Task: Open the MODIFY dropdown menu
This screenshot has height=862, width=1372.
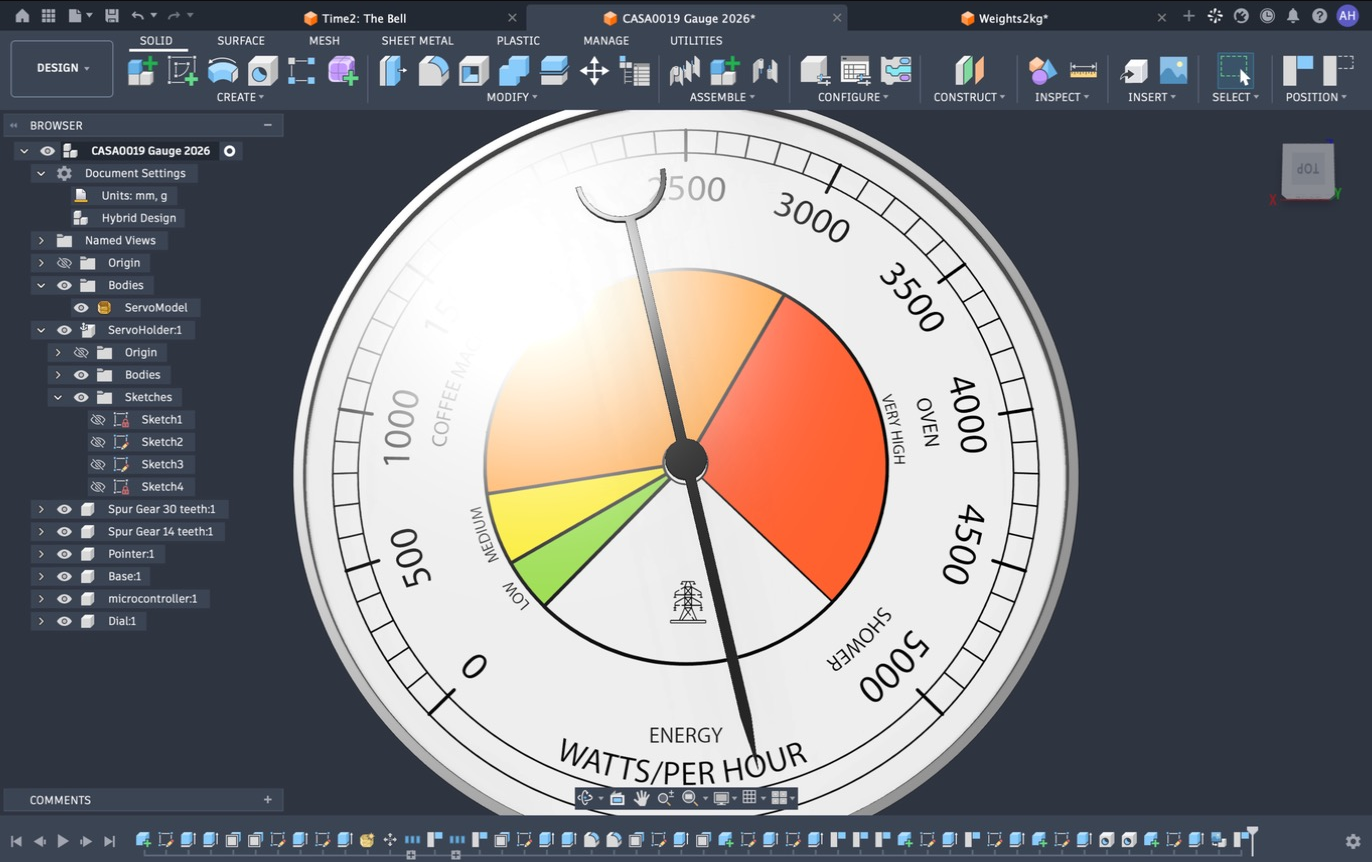Action: coord(512,97)
